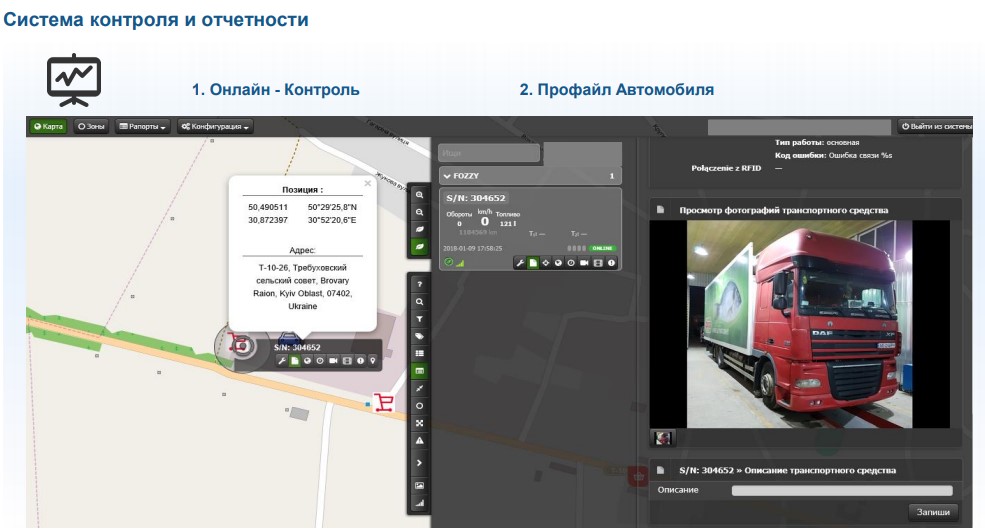This screenshot has width=985, height=530.
Task: Click the video camera icon in vehicle card
Action: pyautogui.click(x=584, y=263)
